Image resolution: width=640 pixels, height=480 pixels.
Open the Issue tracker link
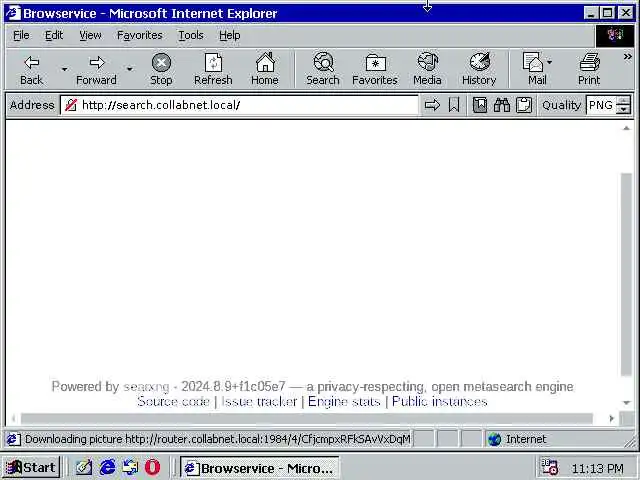[259, 402]
